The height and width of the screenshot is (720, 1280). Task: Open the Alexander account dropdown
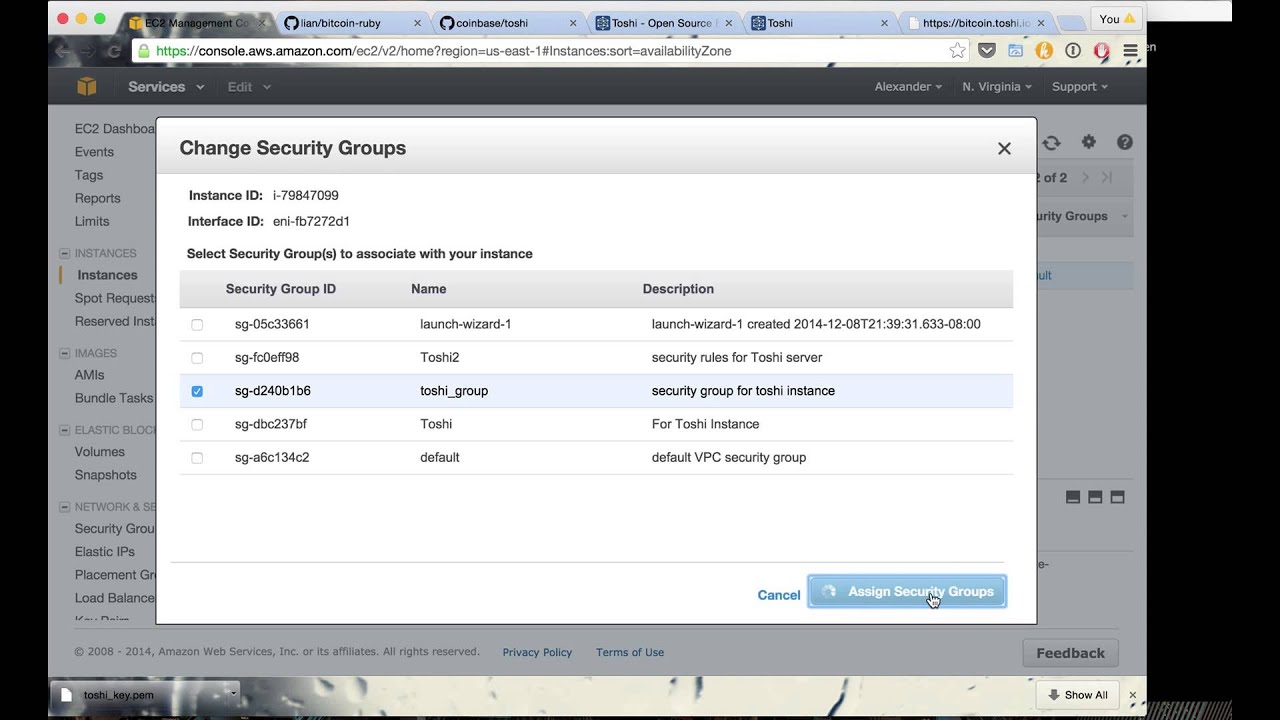pyautogui.click(x=908, y=87)
